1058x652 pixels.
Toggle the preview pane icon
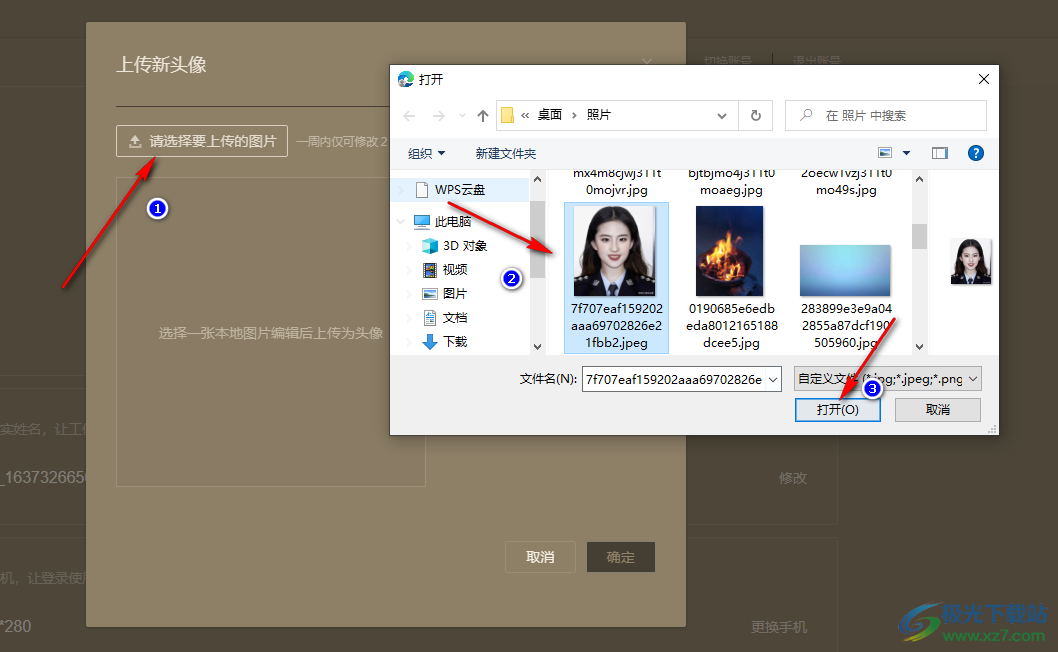click(x=939, y=153)
